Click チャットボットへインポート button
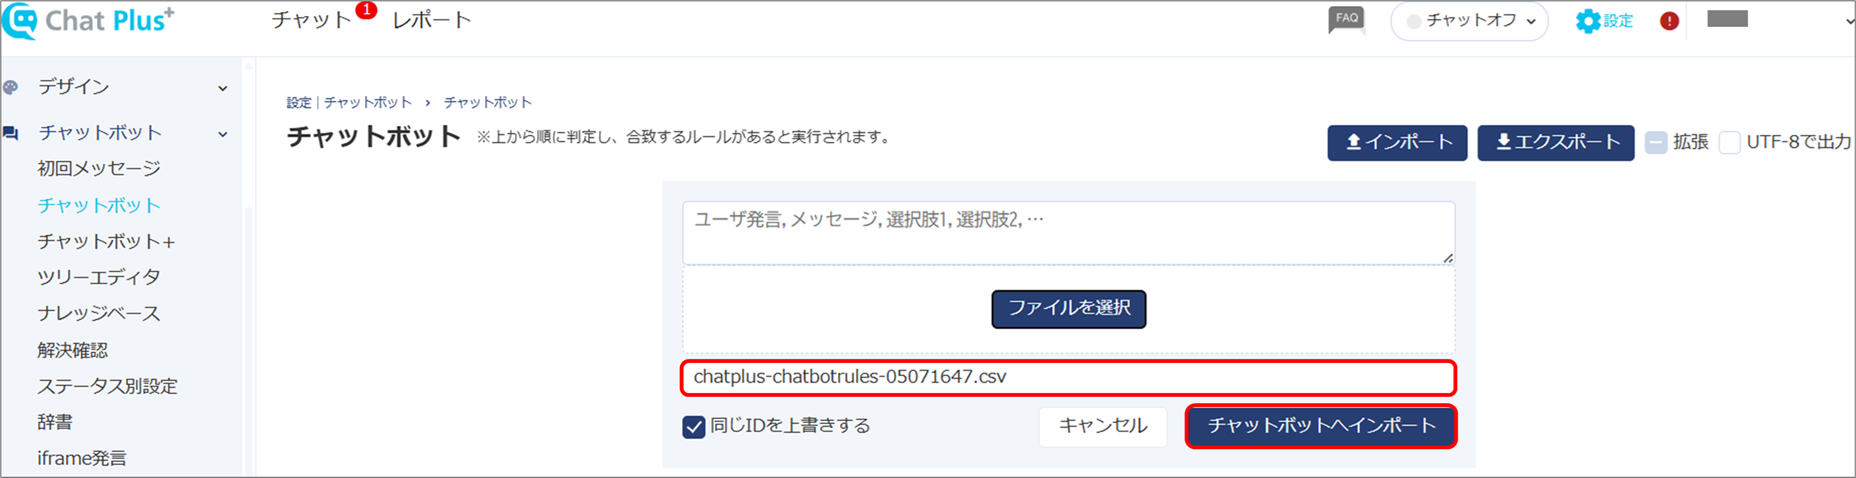The height and width of the screenshot is (478, 1856). click(1321, 426)
